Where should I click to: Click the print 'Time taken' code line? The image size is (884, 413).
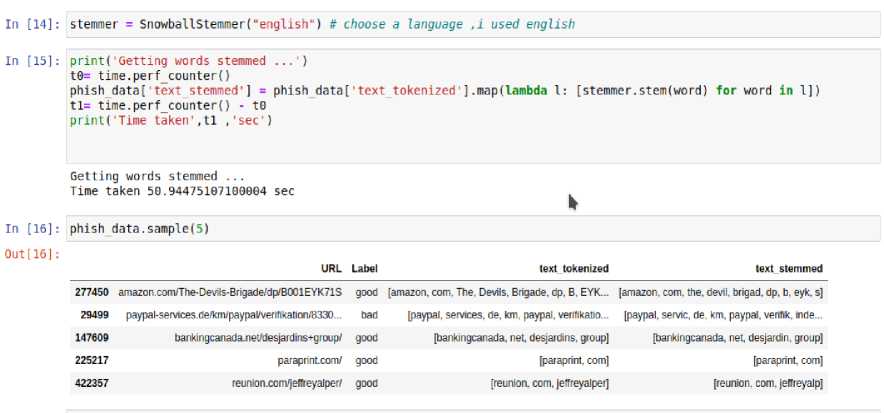pos(170,121)
